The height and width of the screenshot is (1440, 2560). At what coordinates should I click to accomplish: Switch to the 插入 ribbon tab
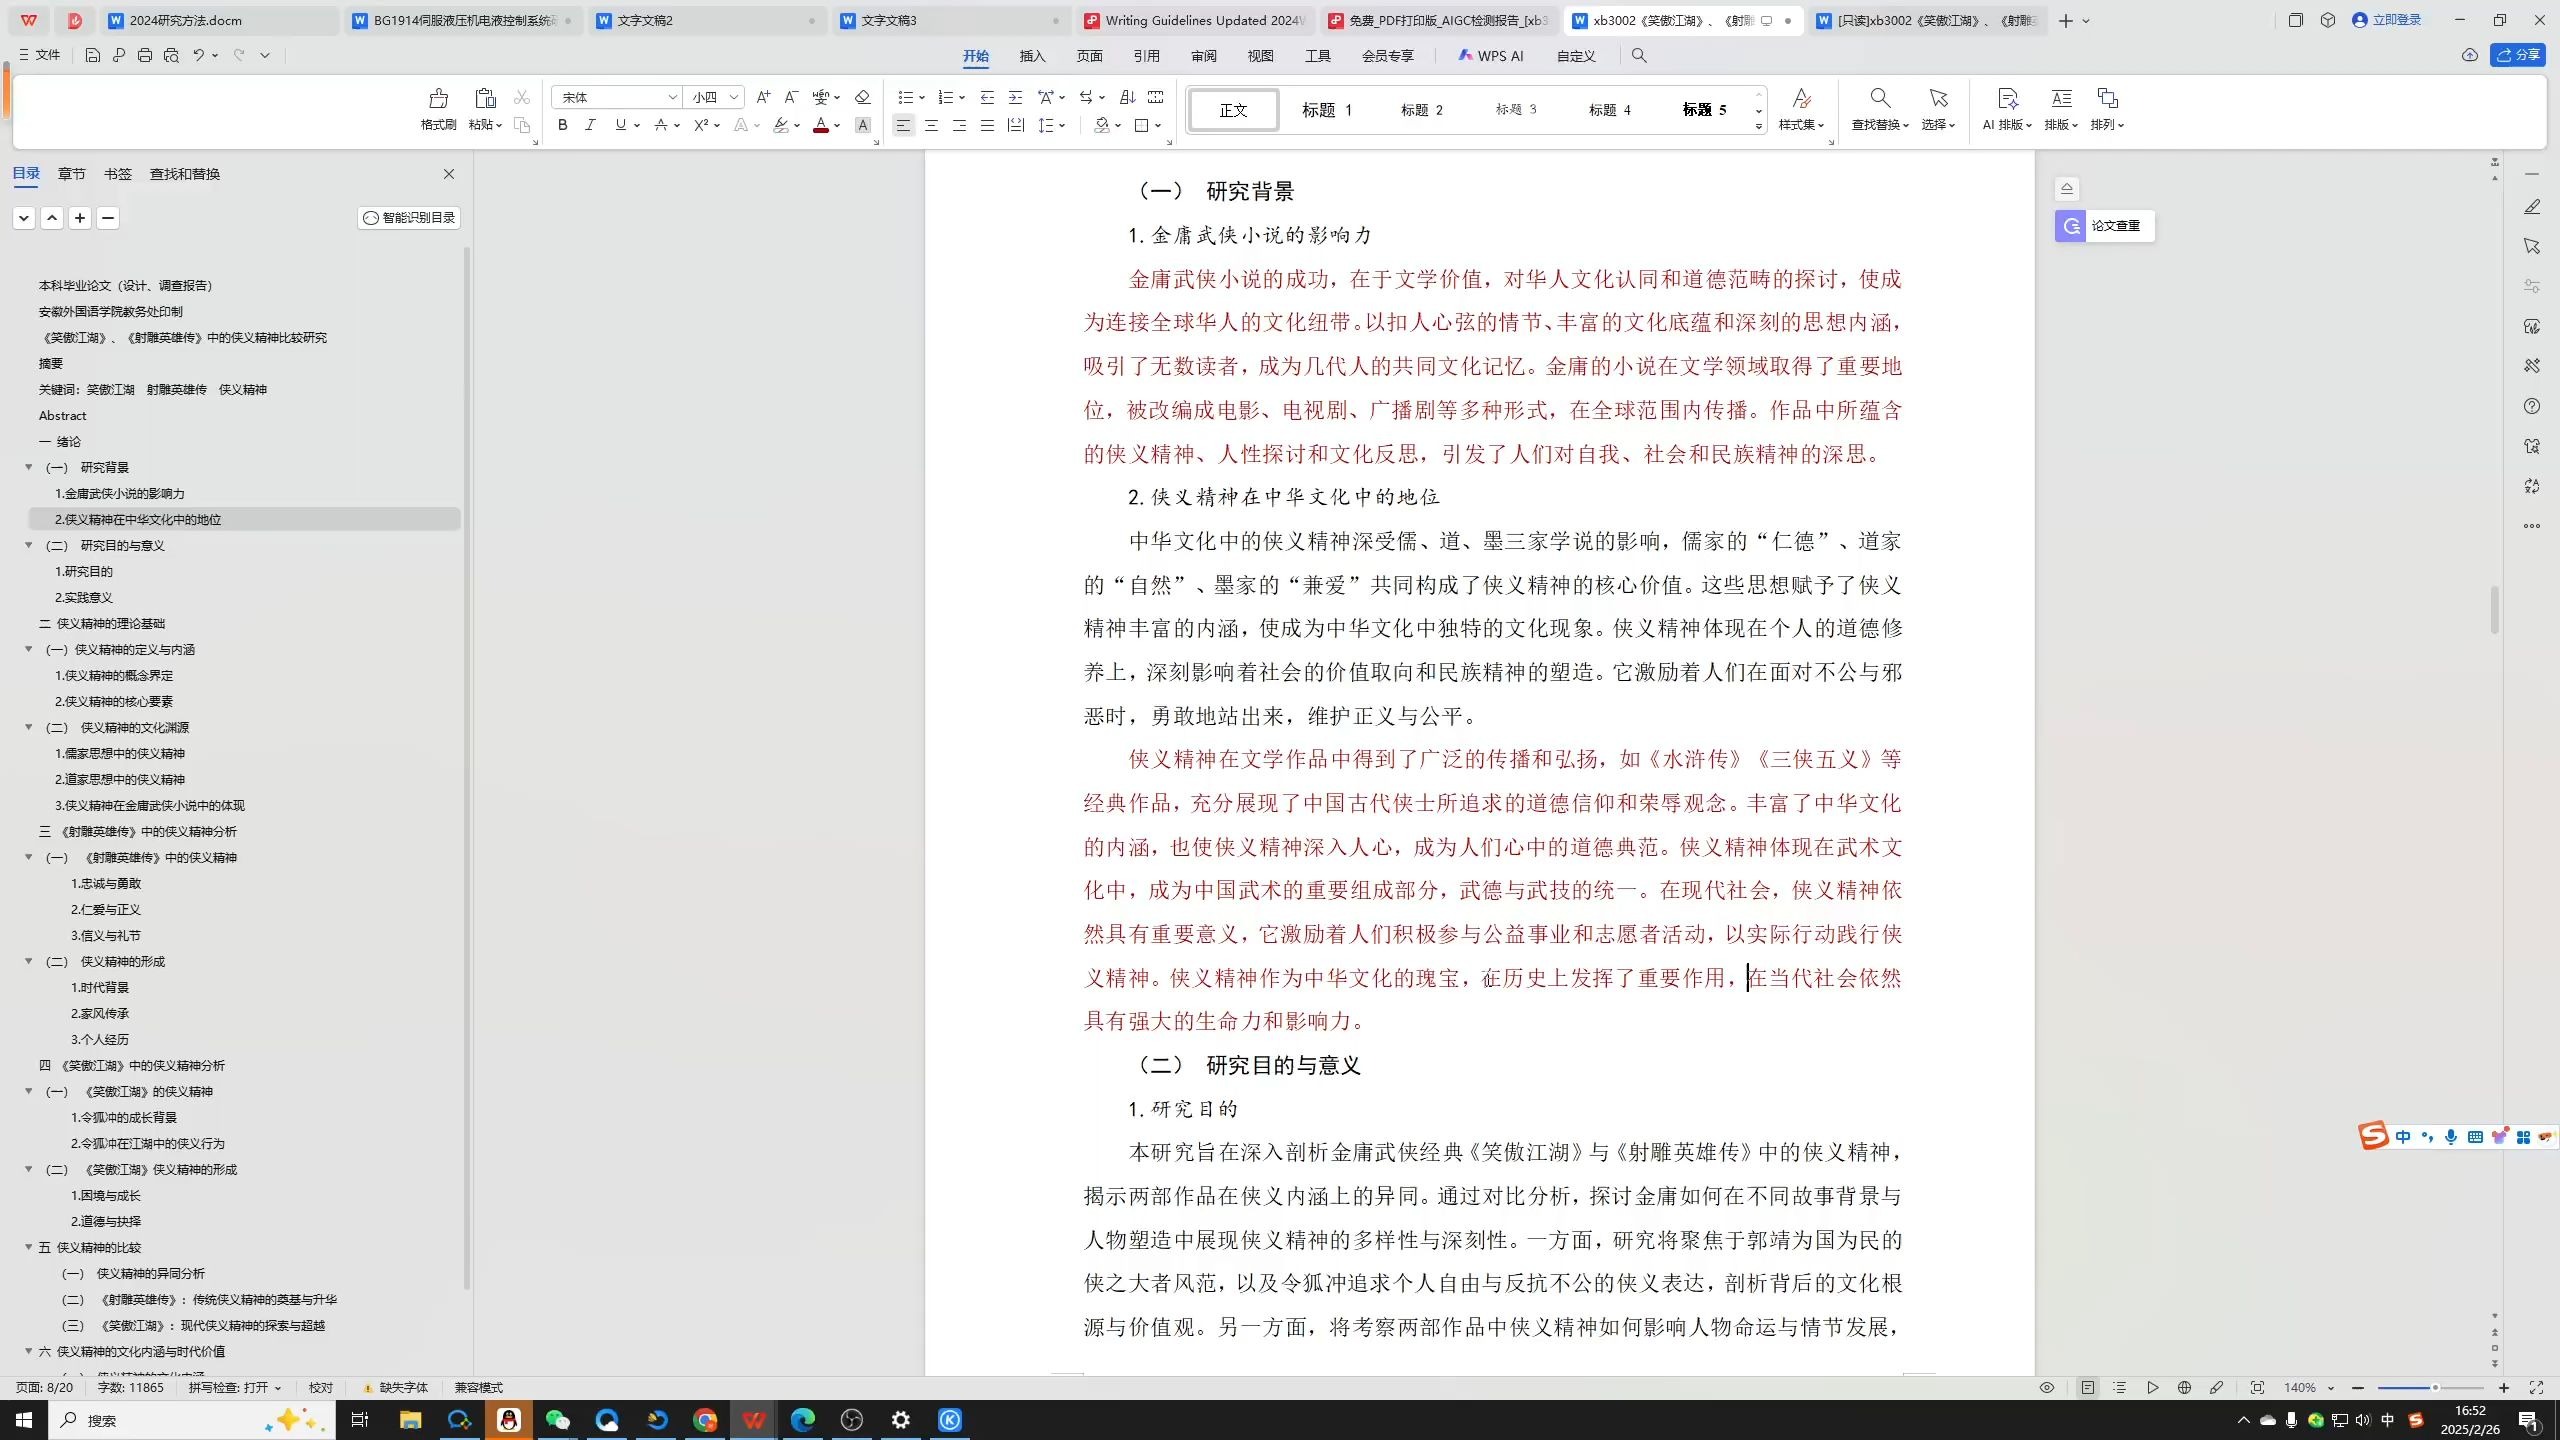pos(1031,56)
